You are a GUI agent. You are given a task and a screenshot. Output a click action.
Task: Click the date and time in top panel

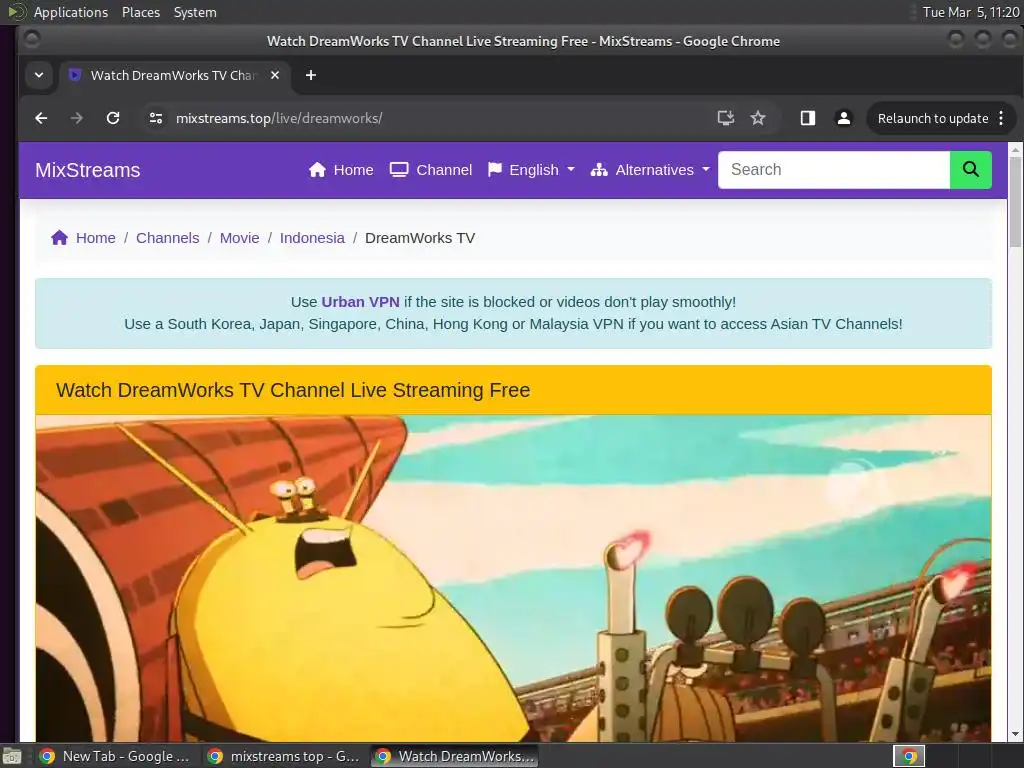coord(970,12)
